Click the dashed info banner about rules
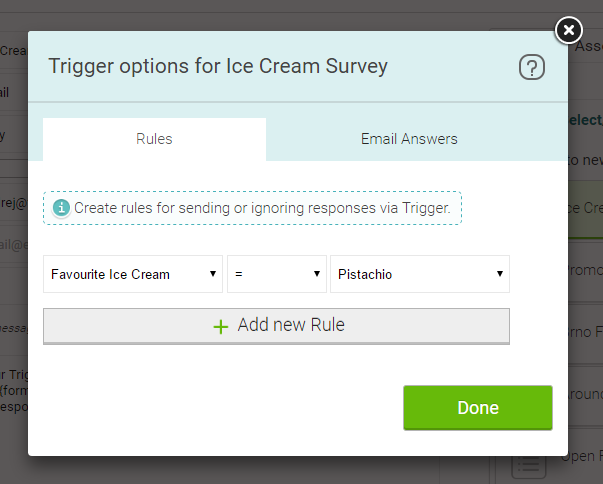This screenshot has width=603, height=484. pyautogui.click(x=252, y=208)
